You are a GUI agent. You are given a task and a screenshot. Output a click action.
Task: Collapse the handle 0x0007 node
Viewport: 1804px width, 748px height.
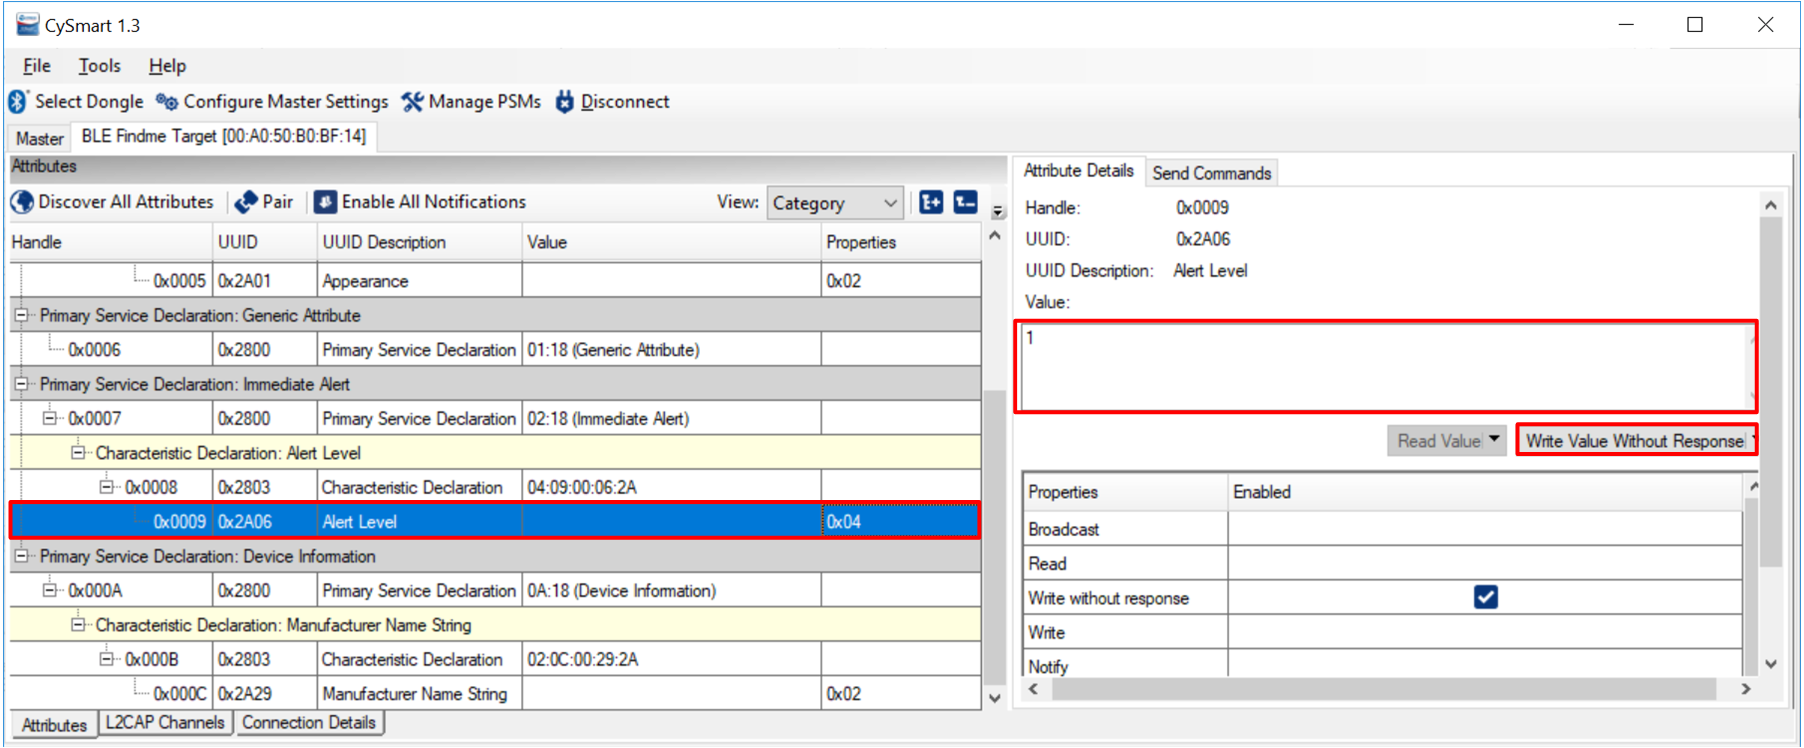point(49,418)
